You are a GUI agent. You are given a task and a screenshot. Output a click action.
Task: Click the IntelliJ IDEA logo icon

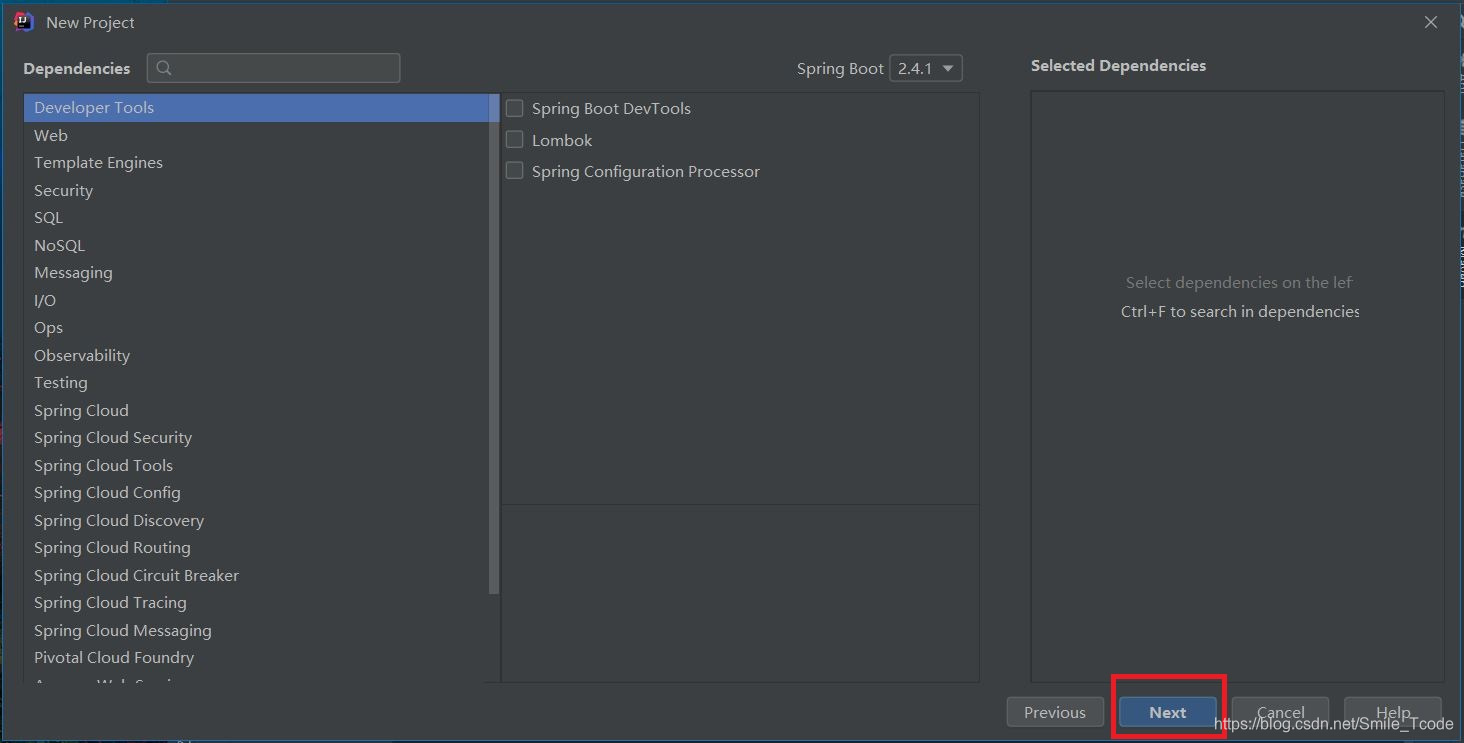[x=24, y=22]
